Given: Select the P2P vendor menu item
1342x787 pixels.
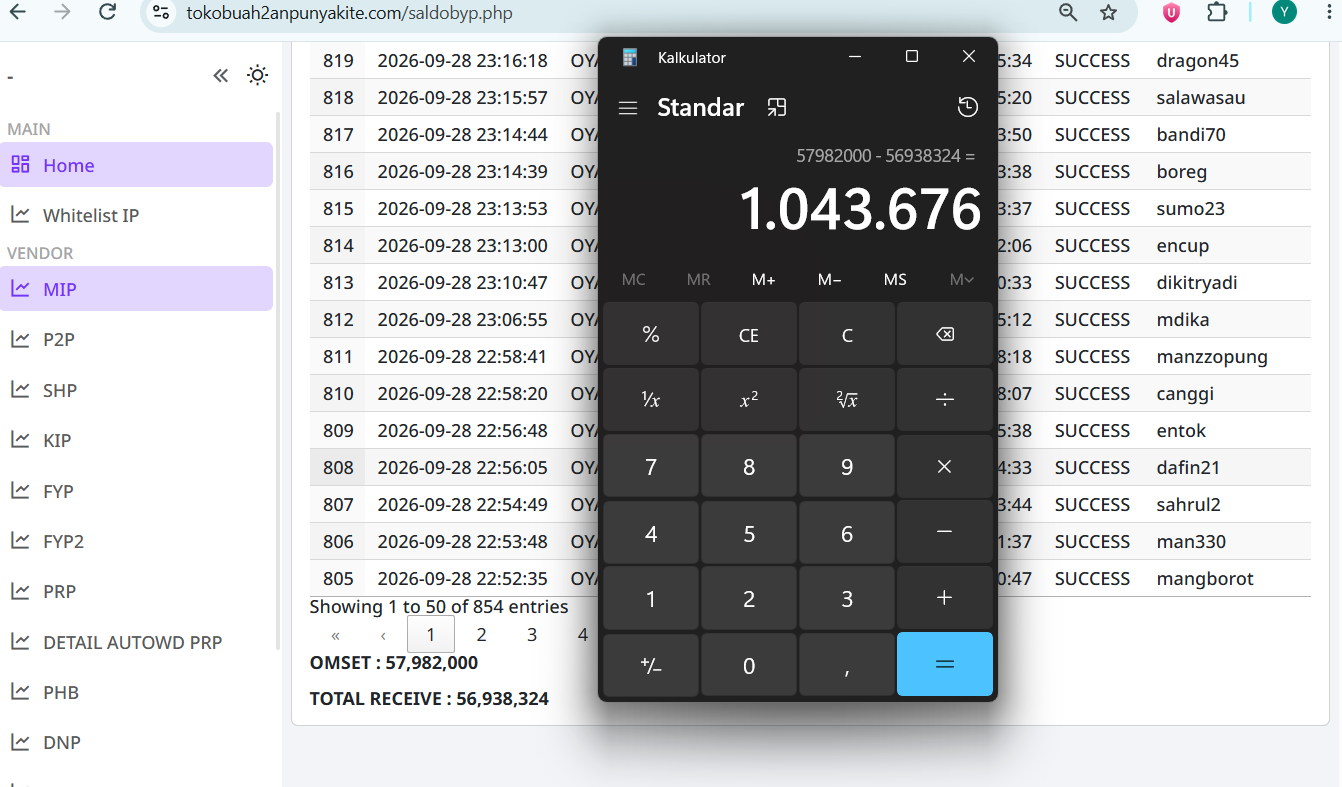Looking at the screenshot, I should pyautogui.click(x=58, y=339).
